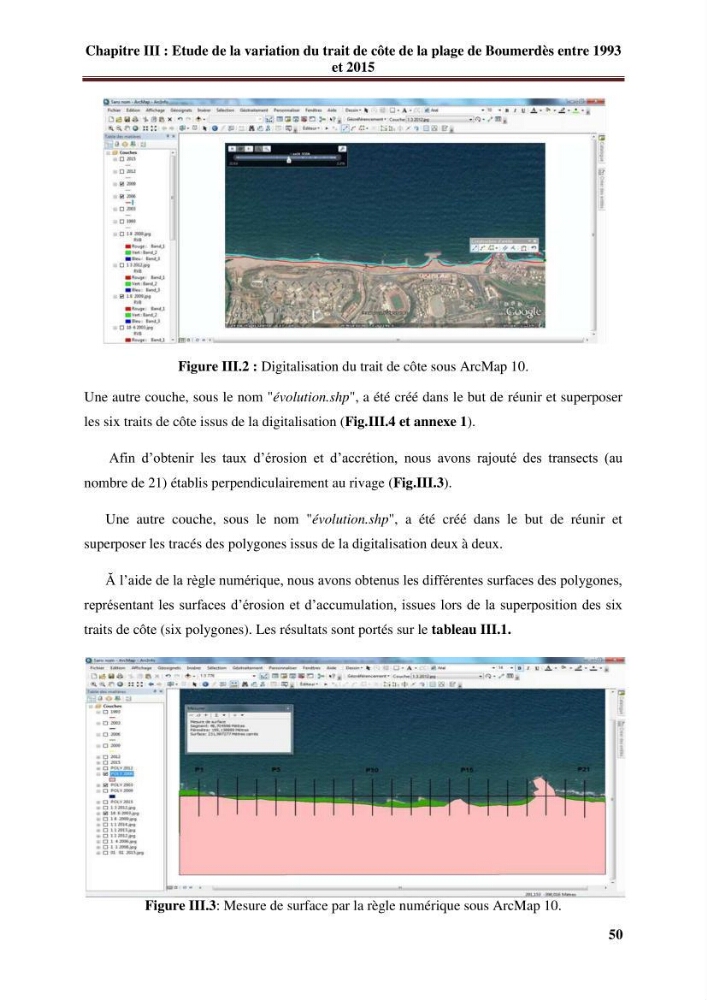The height and width of the screenshot is (1000, 707).
Task: Open Couche dropdown in Figure III.3 toolbar
Action: 448,676
